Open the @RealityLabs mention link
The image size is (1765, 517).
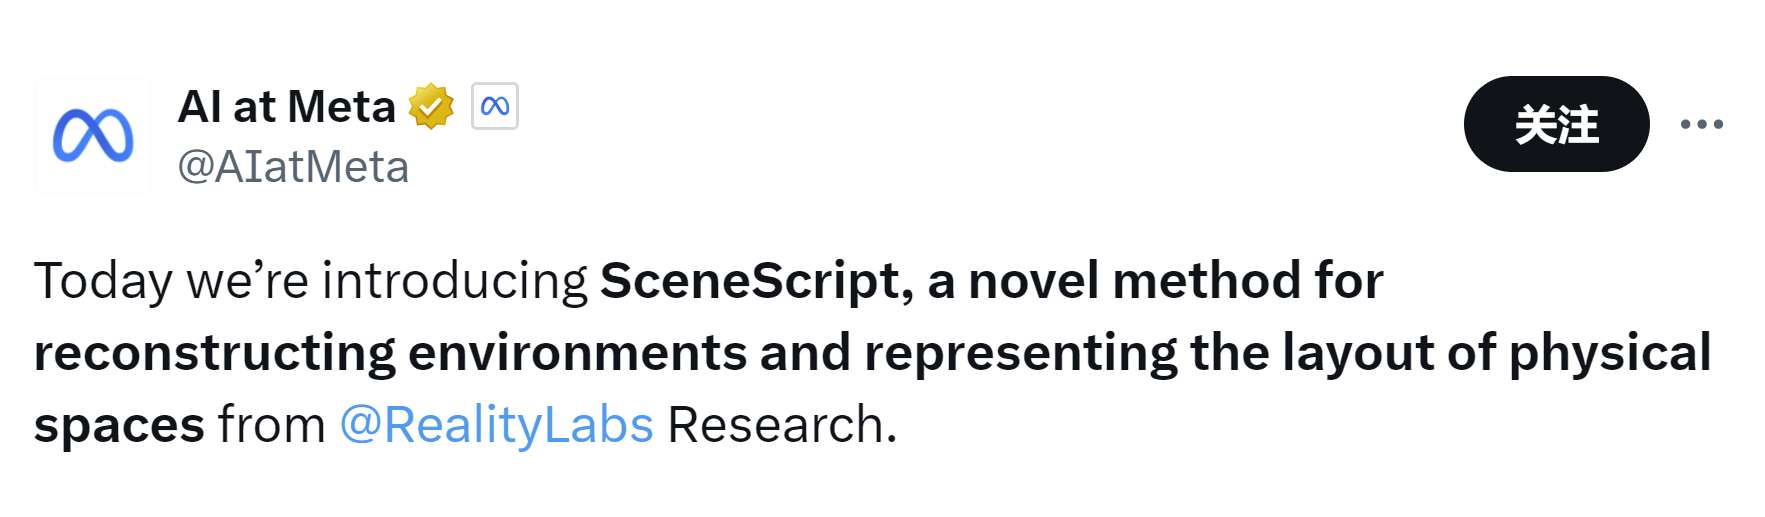point(496,424)
